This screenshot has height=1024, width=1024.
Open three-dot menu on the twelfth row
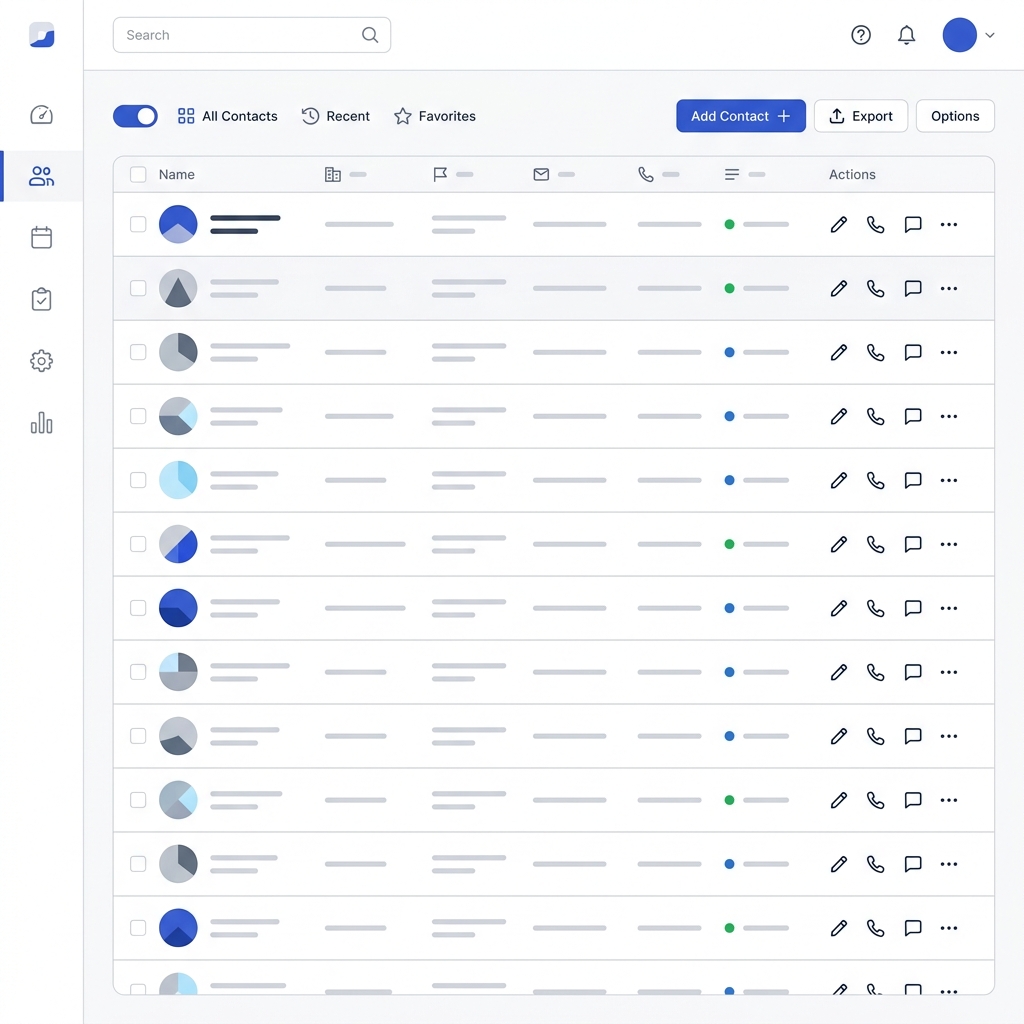[948, 928]
